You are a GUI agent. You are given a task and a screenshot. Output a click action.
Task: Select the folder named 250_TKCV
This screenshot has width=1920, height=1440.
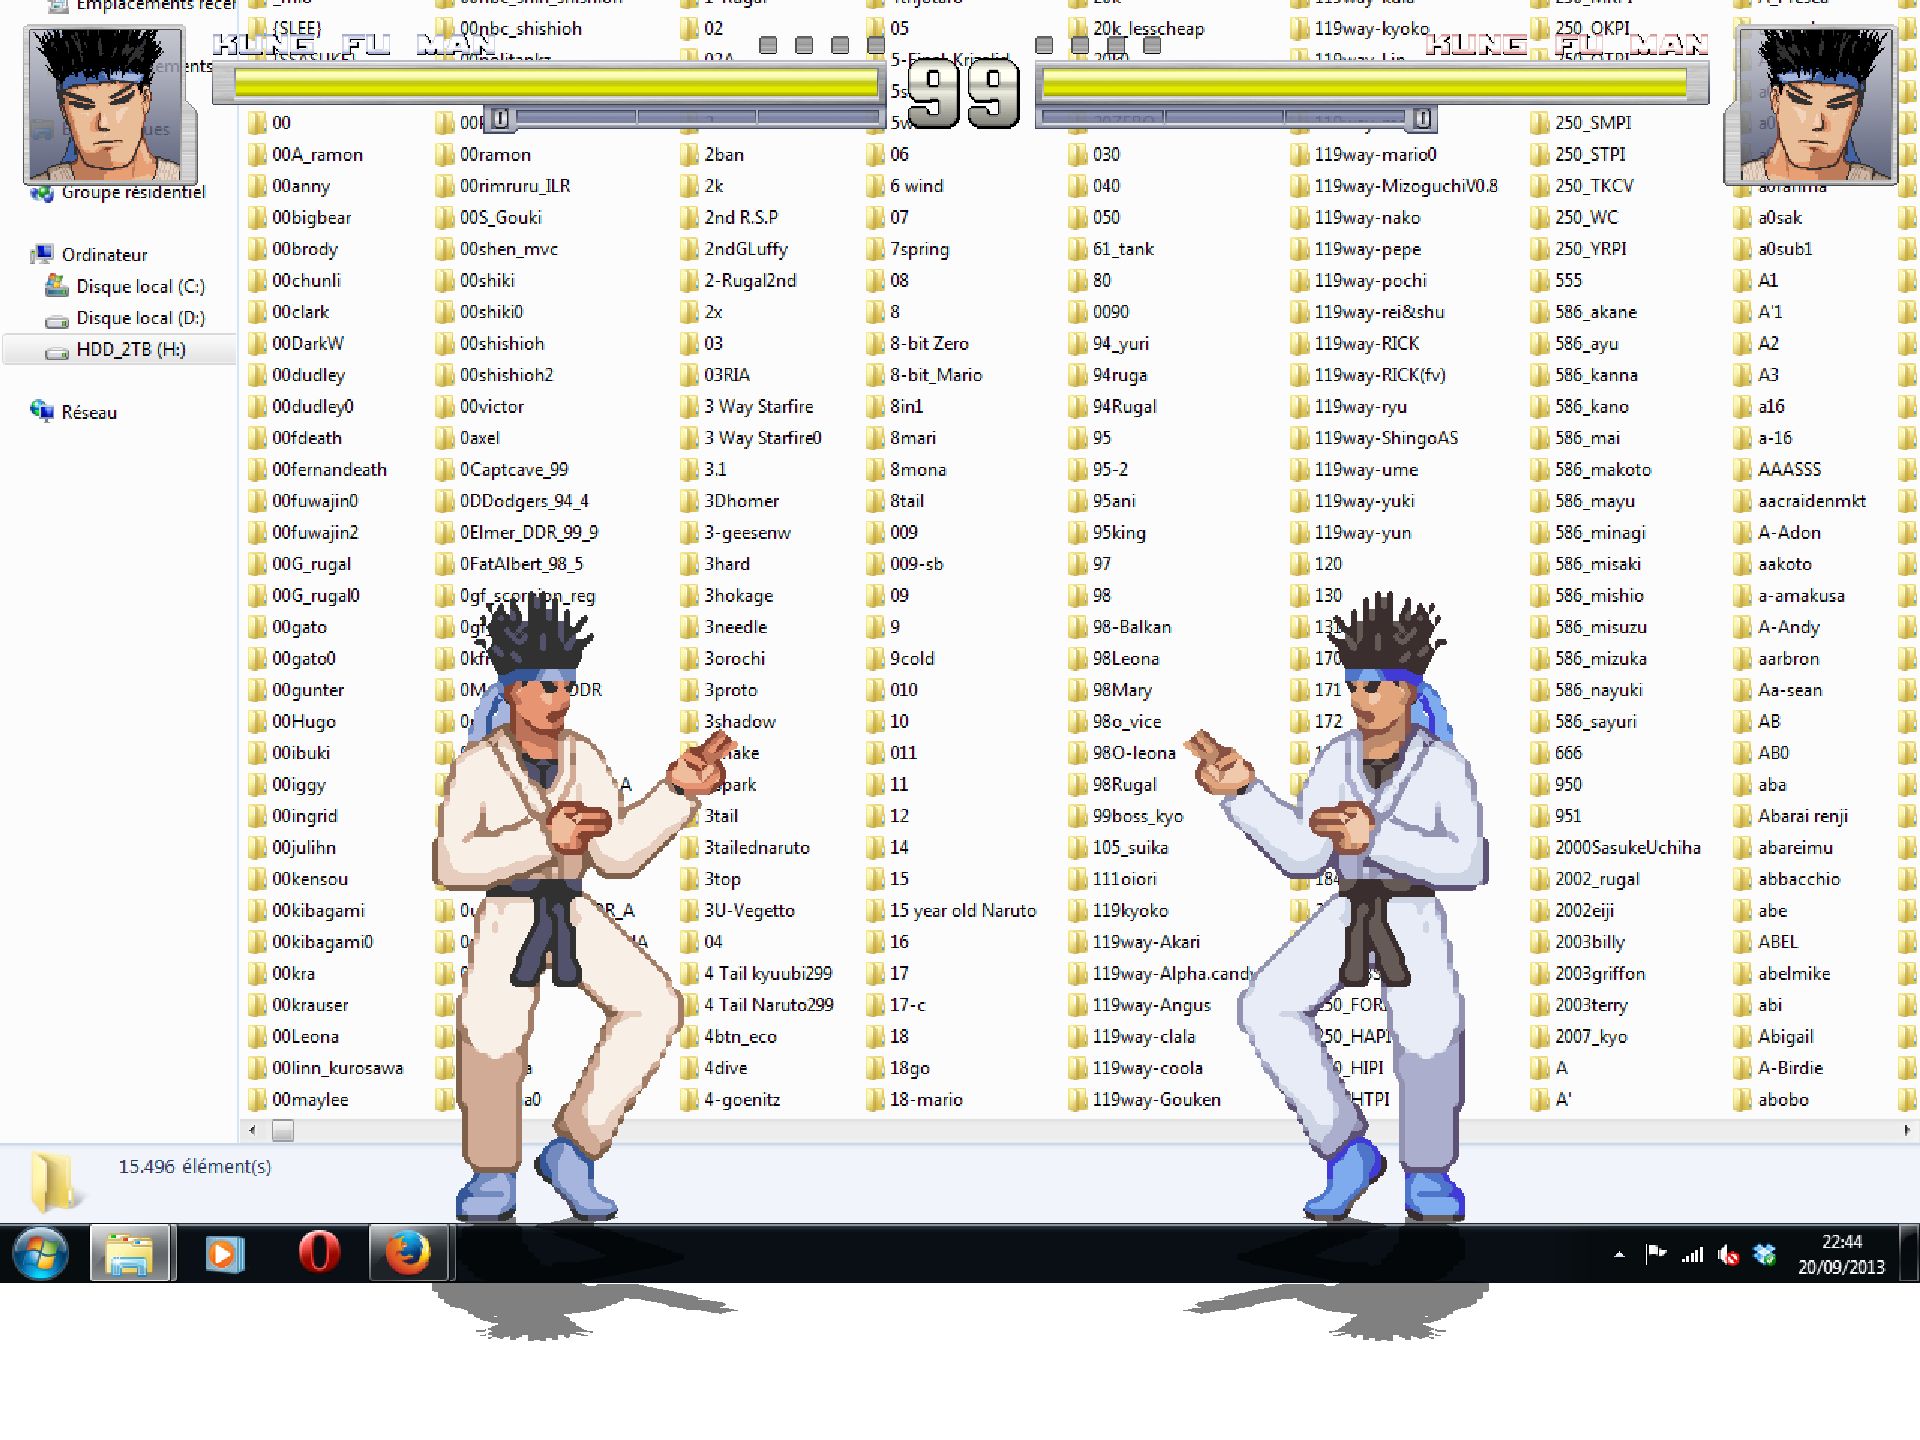1594,186
